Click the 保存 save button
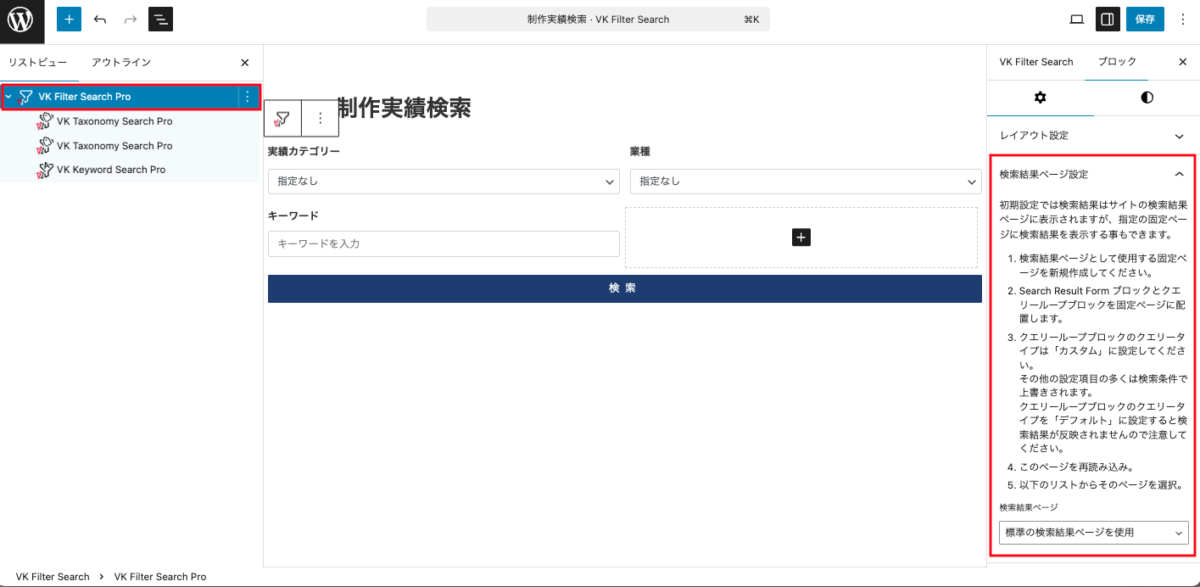Viewport: 1200px width, 587px height. (1145, 19)
